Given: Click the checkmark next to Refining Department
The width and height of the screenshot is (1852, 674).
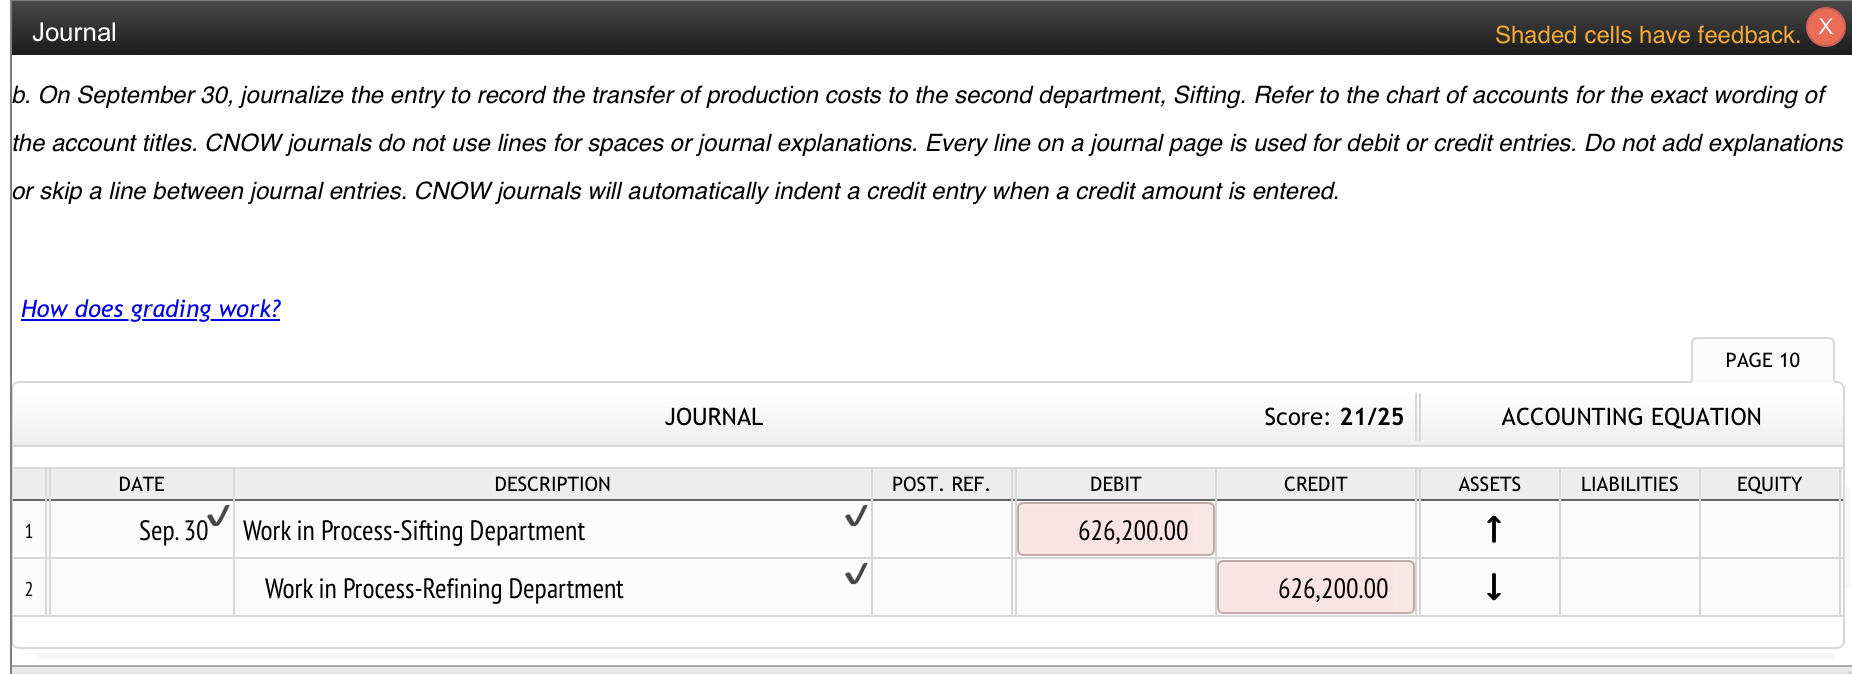Looking at the screenshot, I should pos(855,574).
